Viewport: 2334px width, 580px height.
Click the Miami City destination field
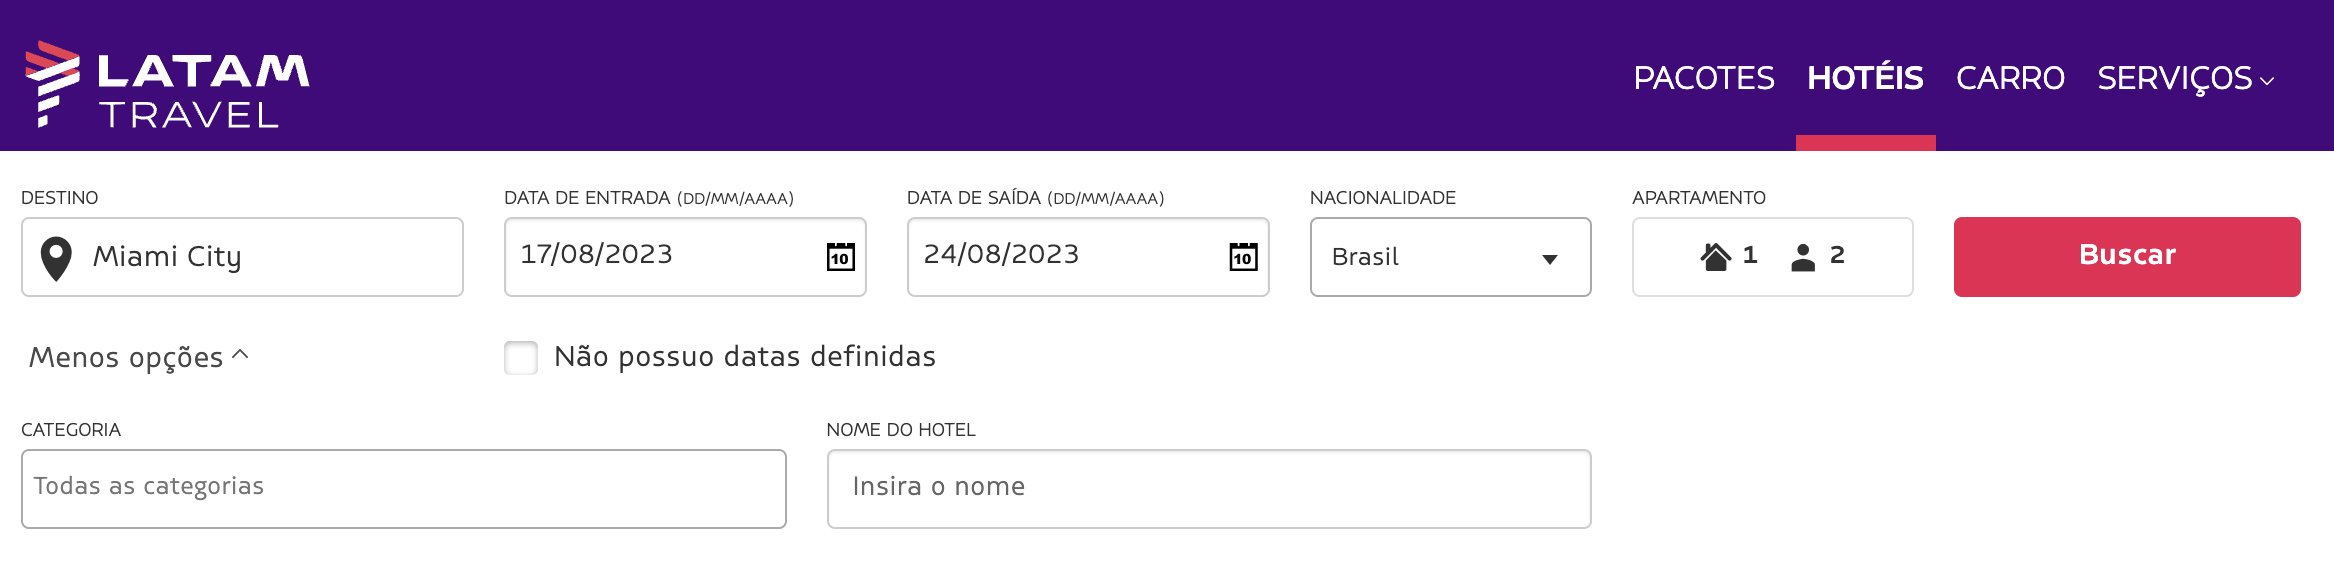242,257
